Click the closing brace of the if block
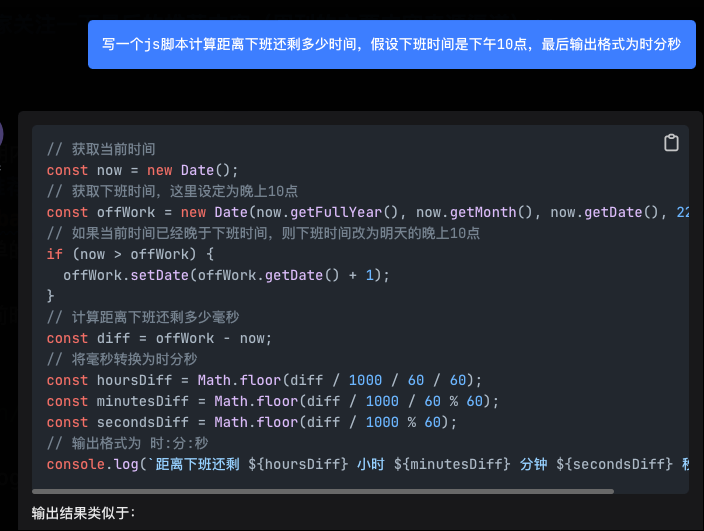The image size is (704, 531). click(50, 296)
